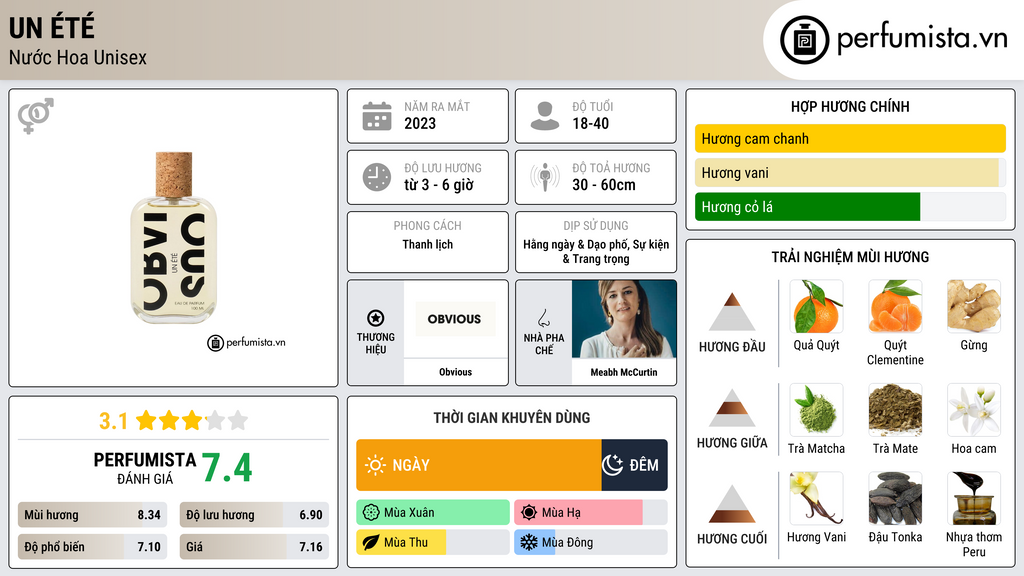Image resolution: width=1024 pixels, height=576 pixels.
Task: Click the small watermark logo under the bottle
Action: 246,342
